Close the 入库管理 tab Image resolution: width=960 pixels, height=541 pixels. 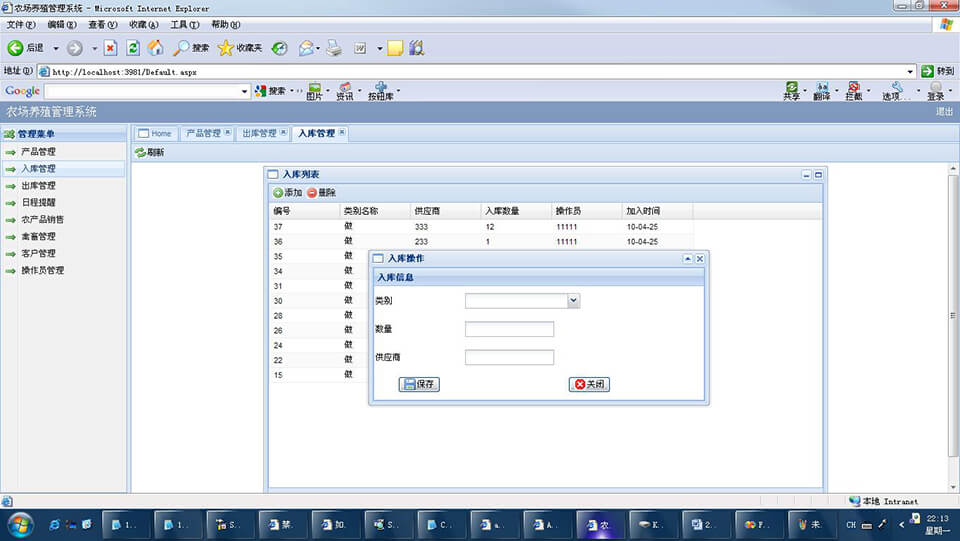click(x=342, y=132)
